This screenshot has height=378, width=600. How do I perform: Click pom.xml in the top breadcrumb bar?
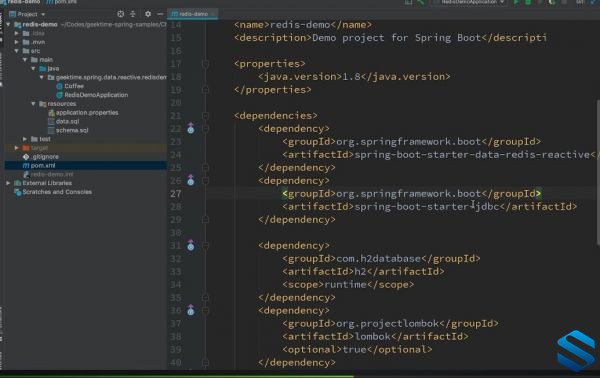click(x=62, y=2)
